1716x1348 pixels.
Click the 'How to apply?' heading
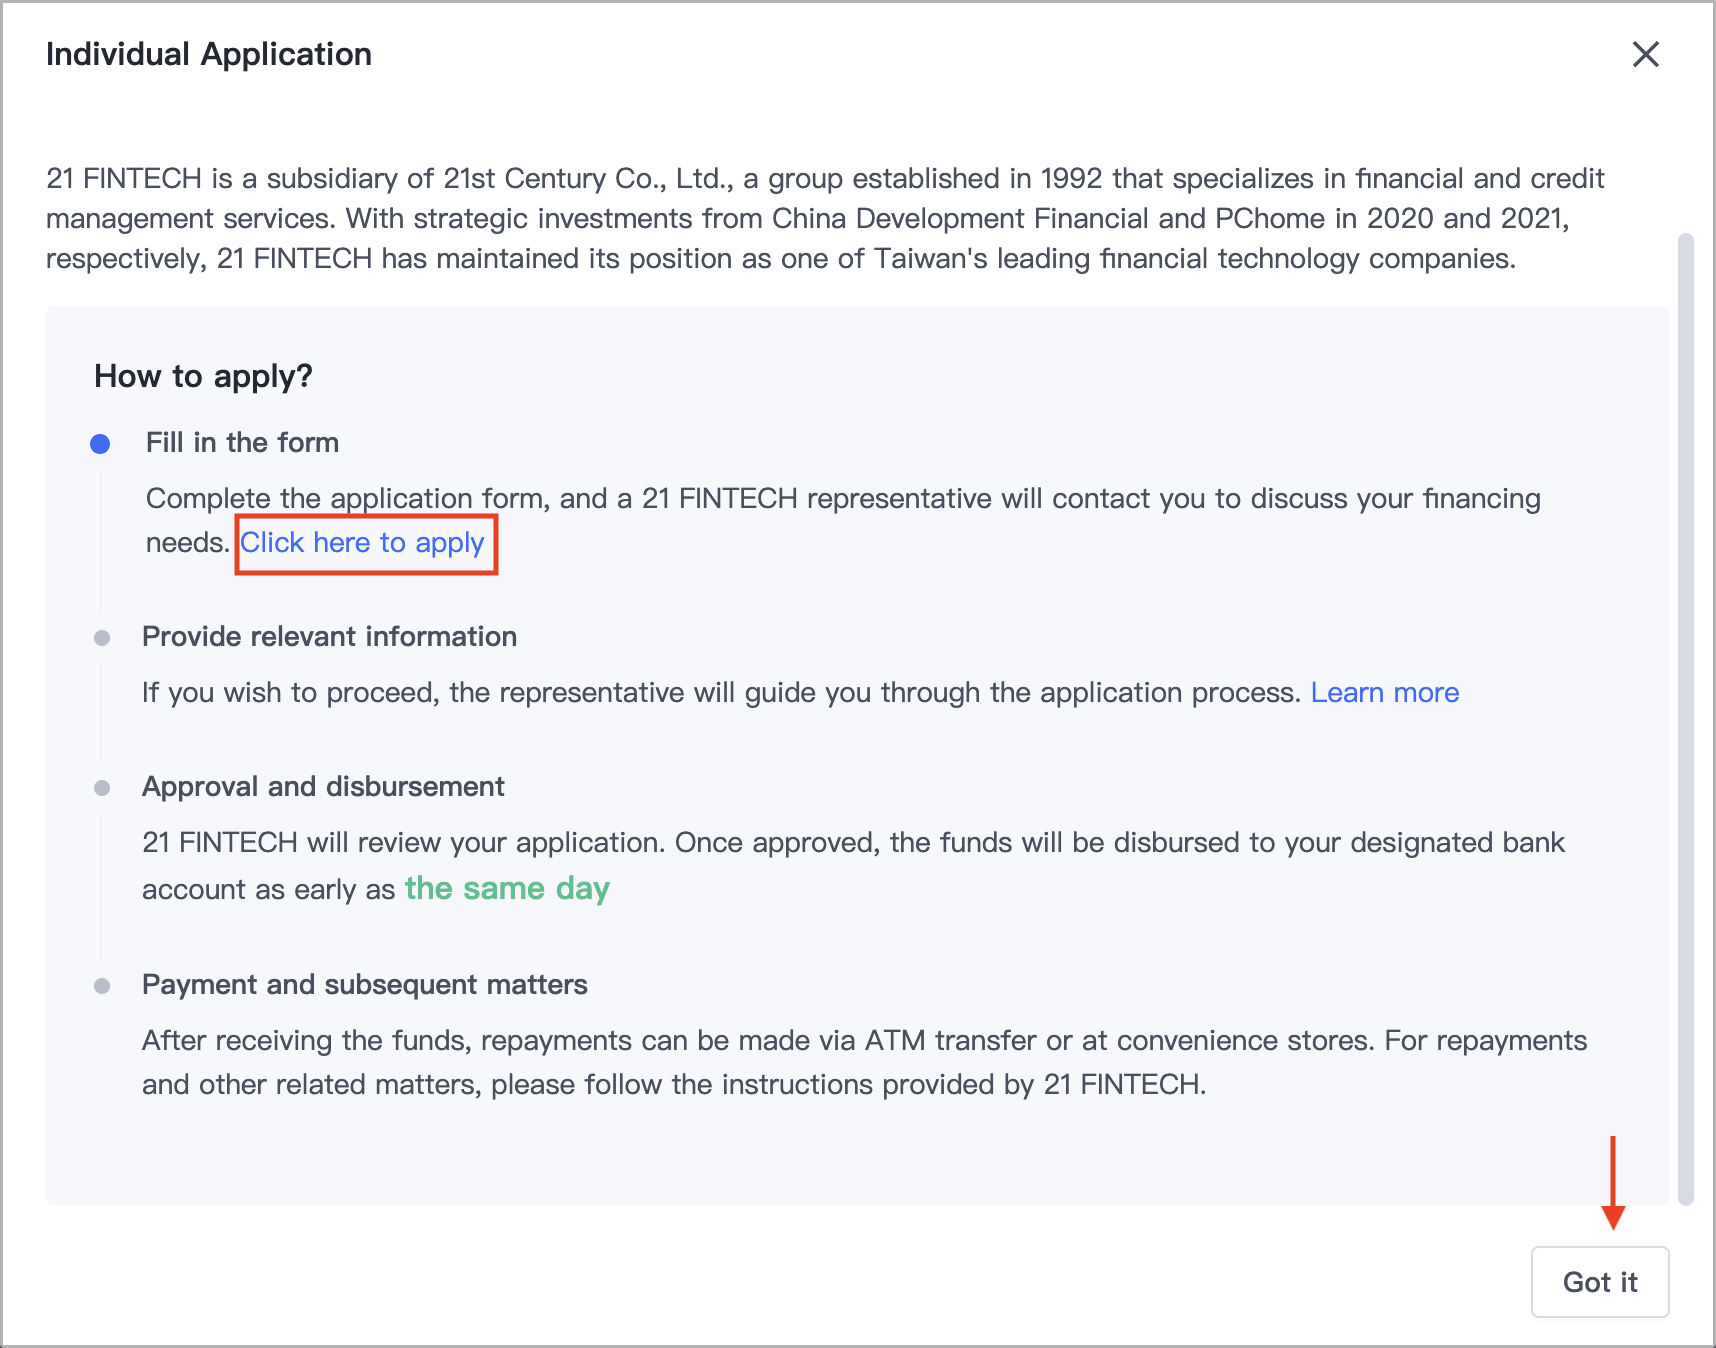tap(203, 376)
